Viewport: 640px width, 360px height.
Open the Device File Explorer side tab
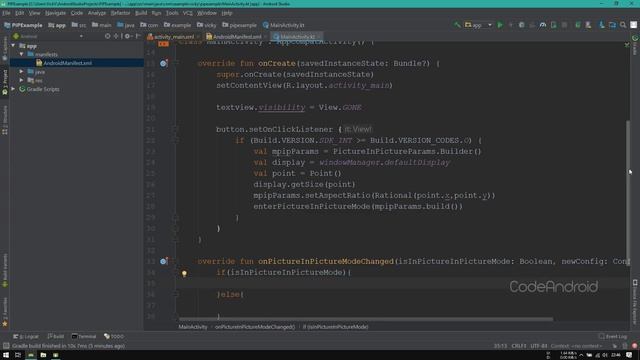point(635,302)
